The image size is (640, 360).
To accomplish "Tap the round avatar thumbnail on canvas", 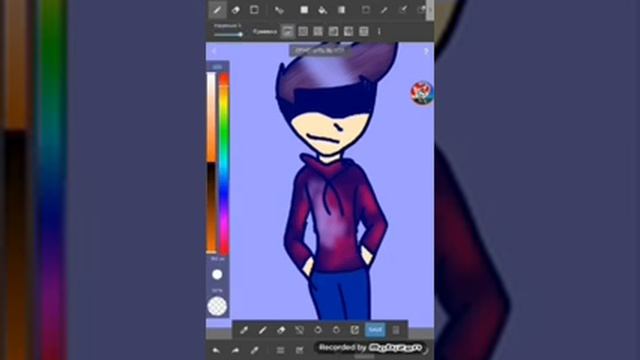I will coord(422,93).
